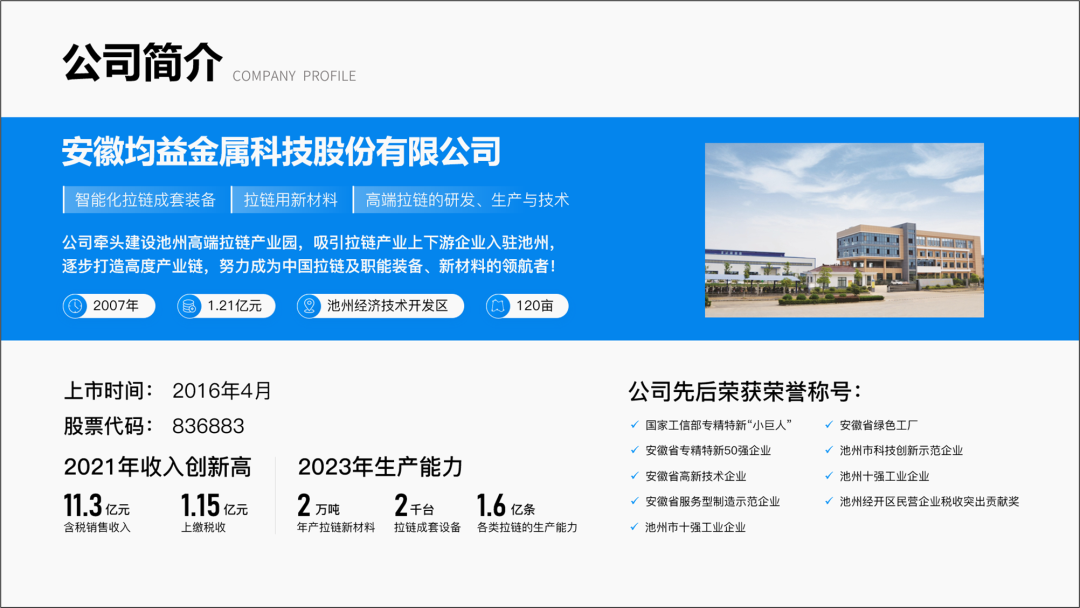1080x608 pixels.
Task: Select the honor text 安徽省专精特新50强企业
Action: 708,450
